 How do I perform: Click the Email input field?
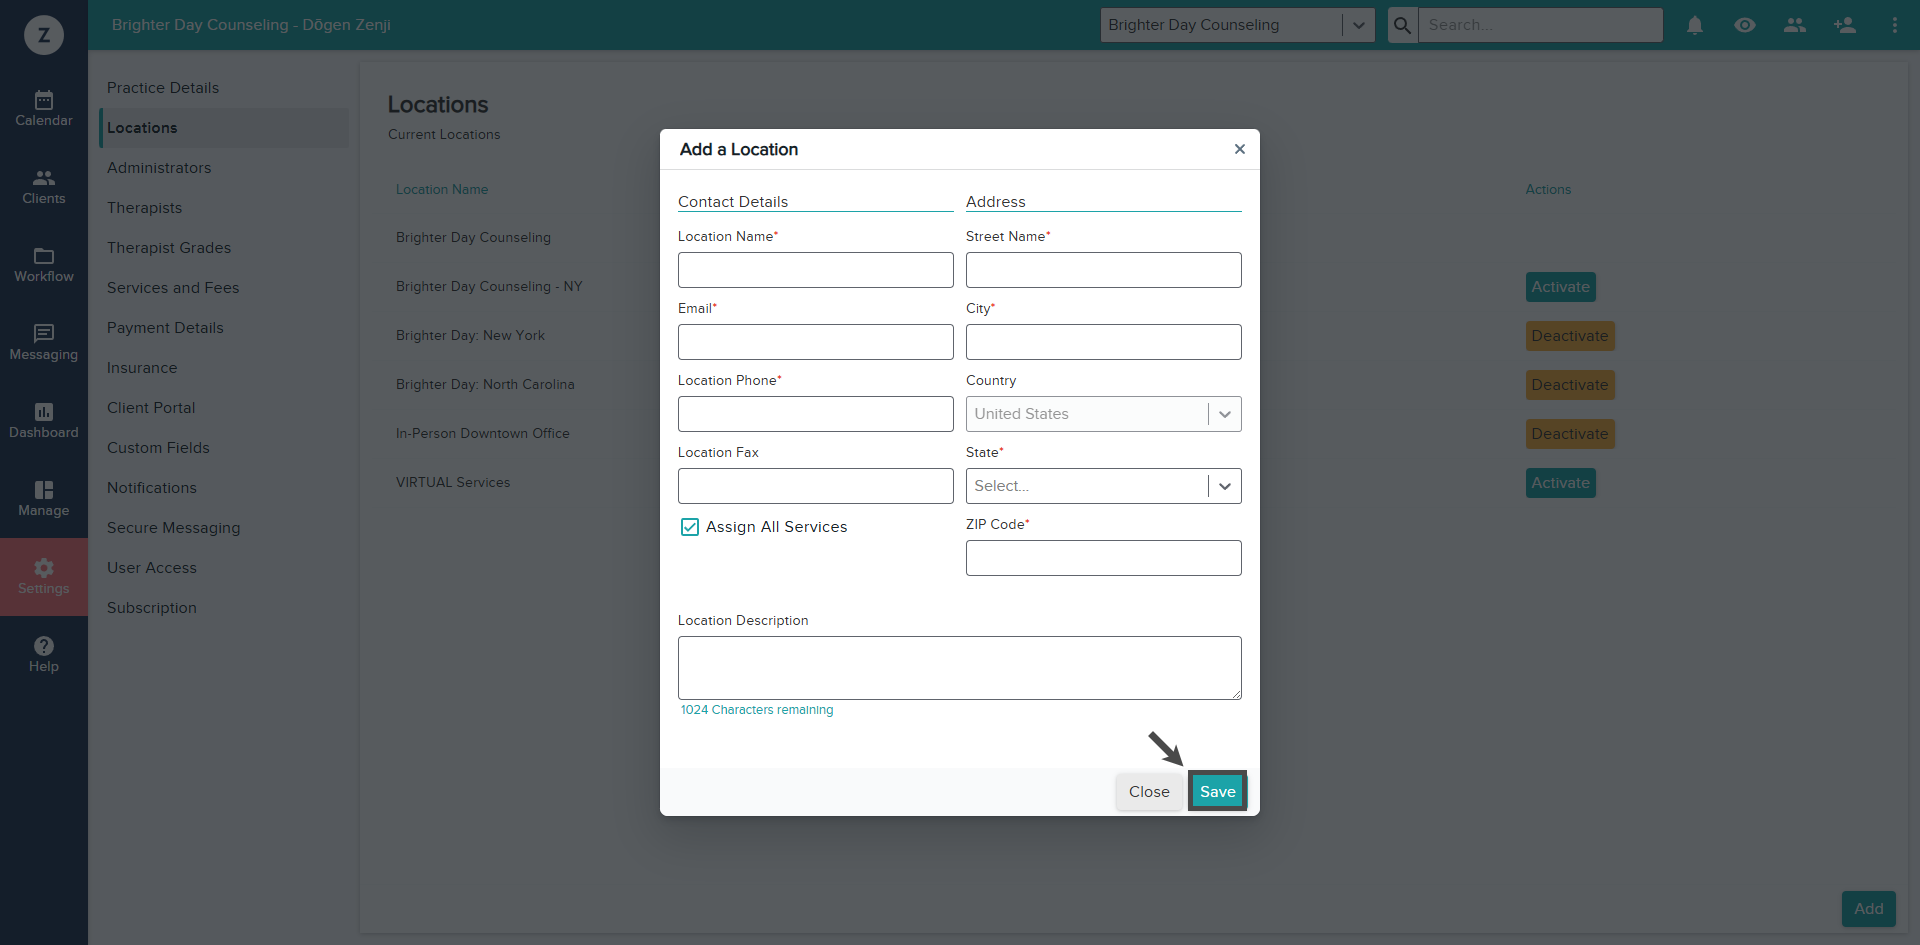pos(816,342)
